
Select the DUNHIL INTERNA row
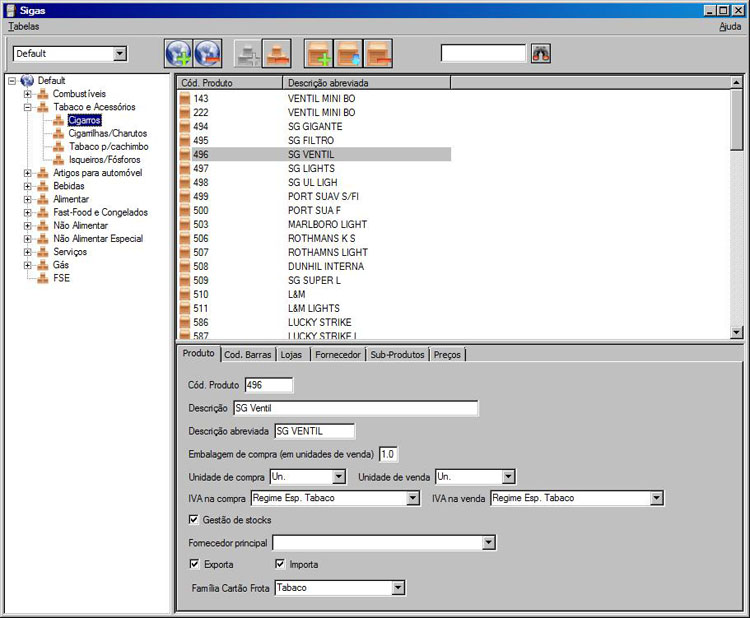314,266
